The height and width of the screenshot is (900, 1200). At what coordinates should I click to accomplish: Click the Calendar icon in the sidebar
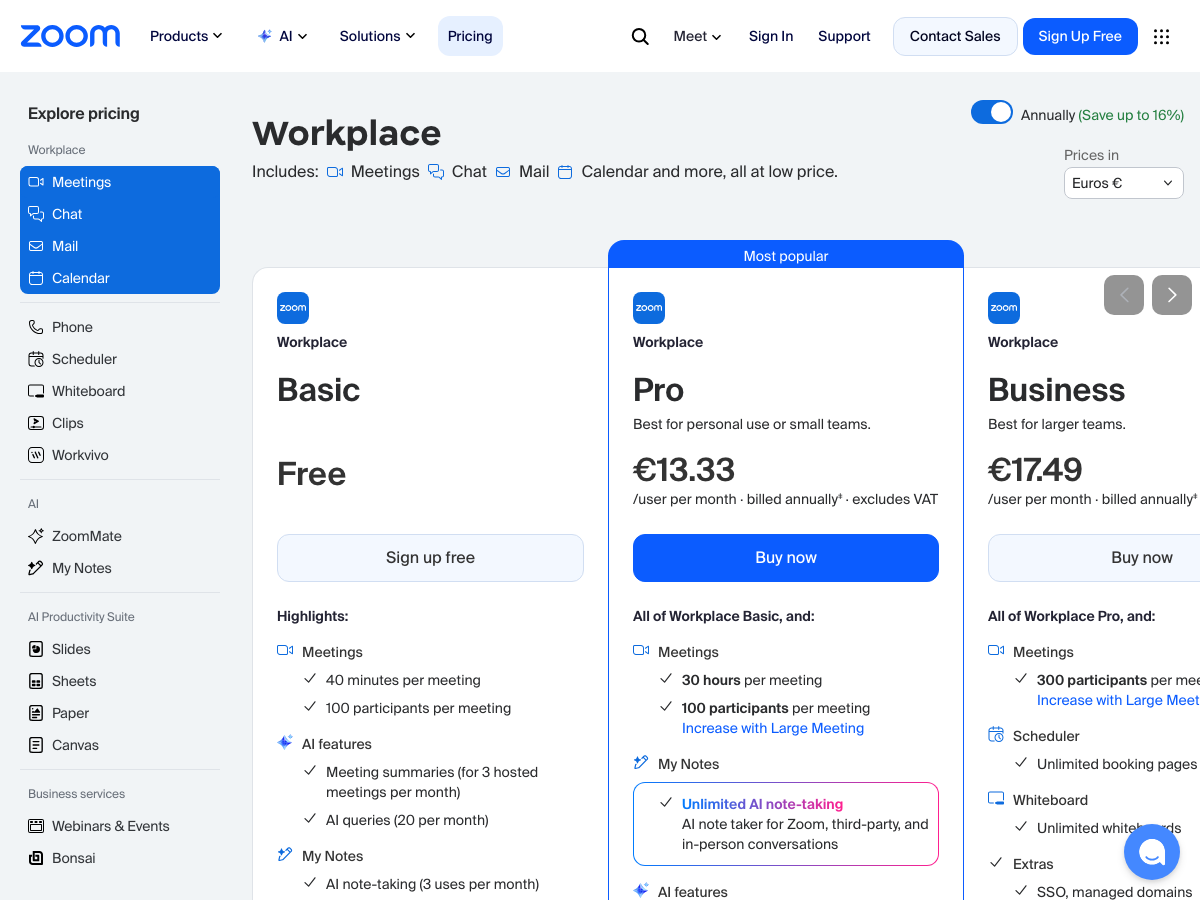36,278
